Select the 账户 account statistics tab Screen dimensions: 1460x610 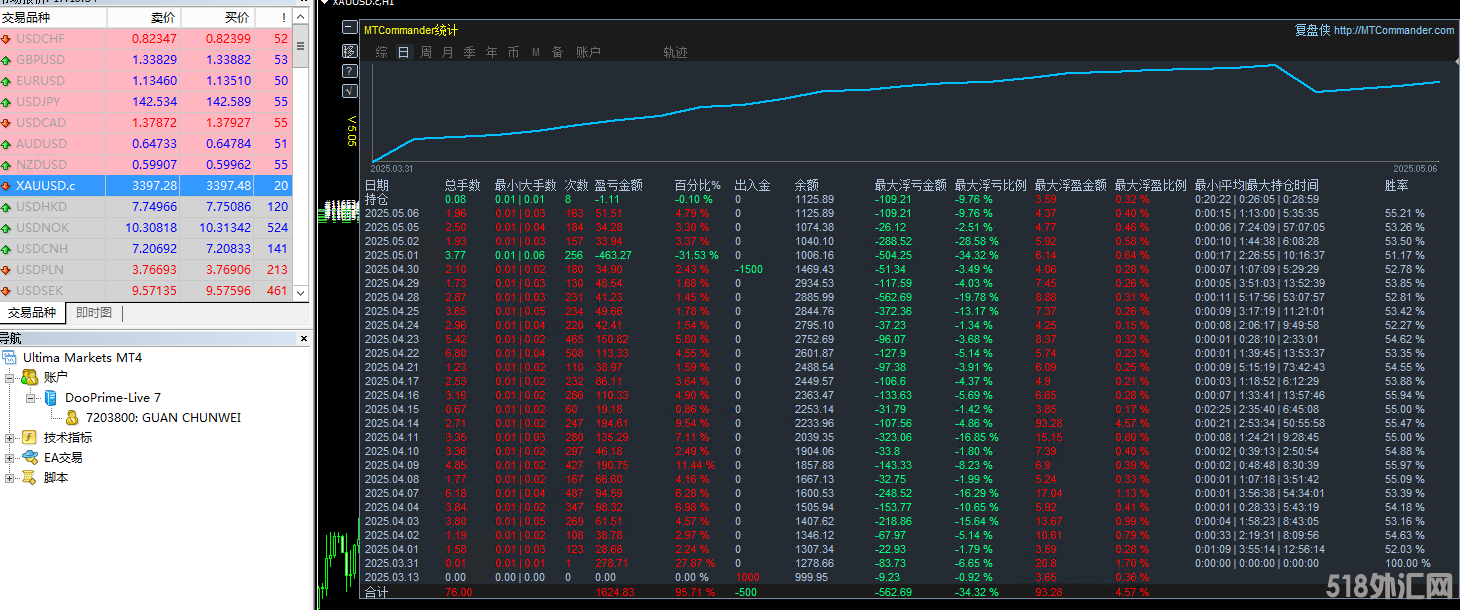(x=589, y=52)
